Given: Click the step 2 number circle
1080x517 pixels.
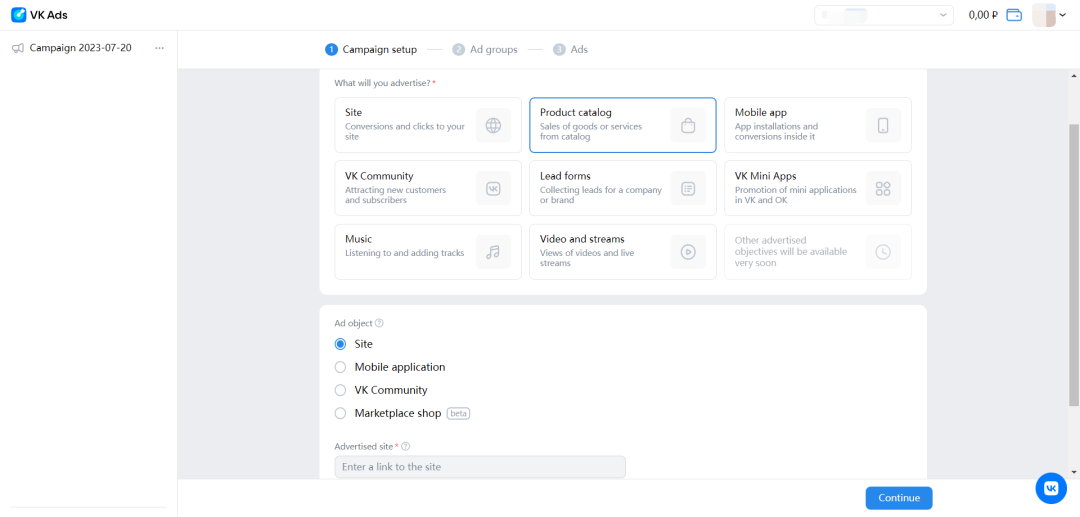Looking at the screenshot, I should (x=459, y=50).
